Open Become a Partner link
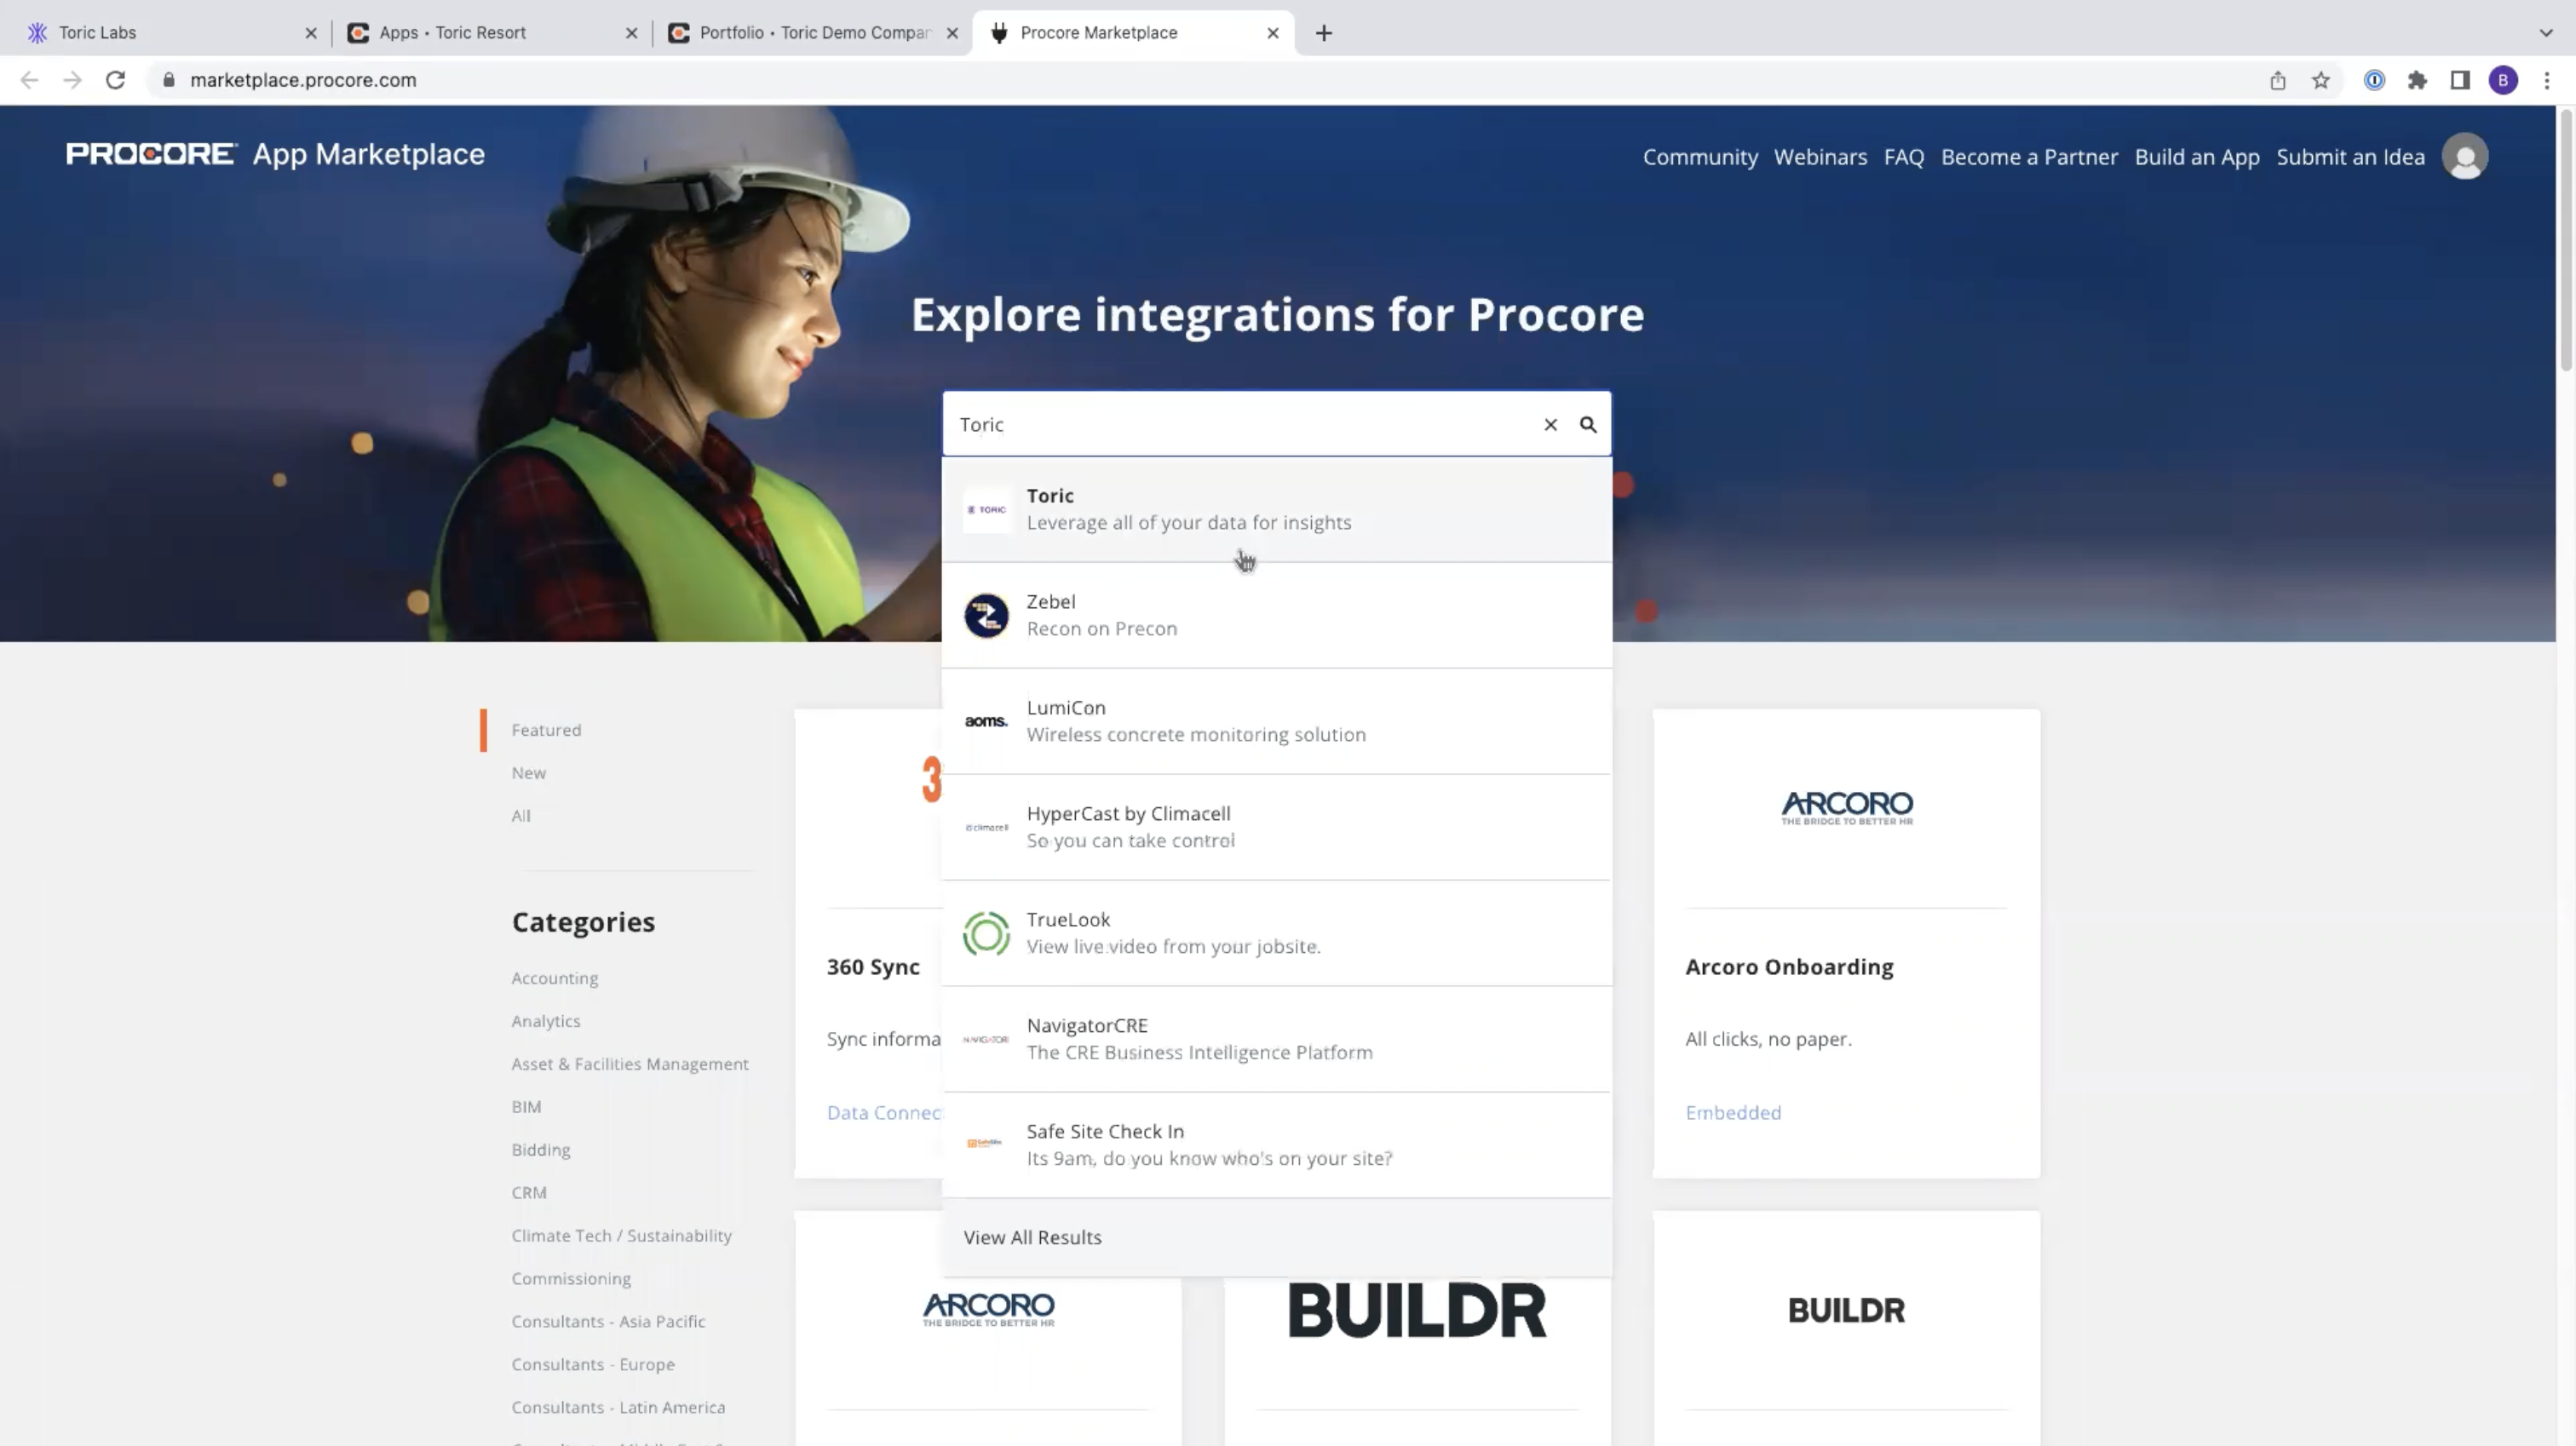The height and width of the screenshot is (1446, 2576). (x=2029, y=157)
